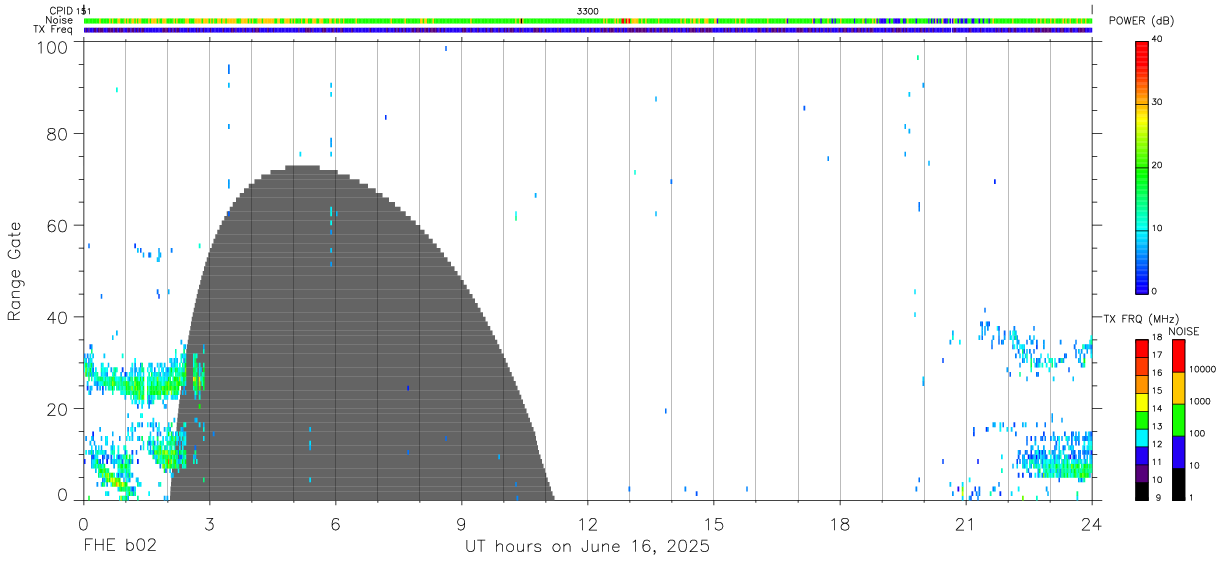
Task: Click the 'TX Freq' row label
Action: click(x=55, y=30)
